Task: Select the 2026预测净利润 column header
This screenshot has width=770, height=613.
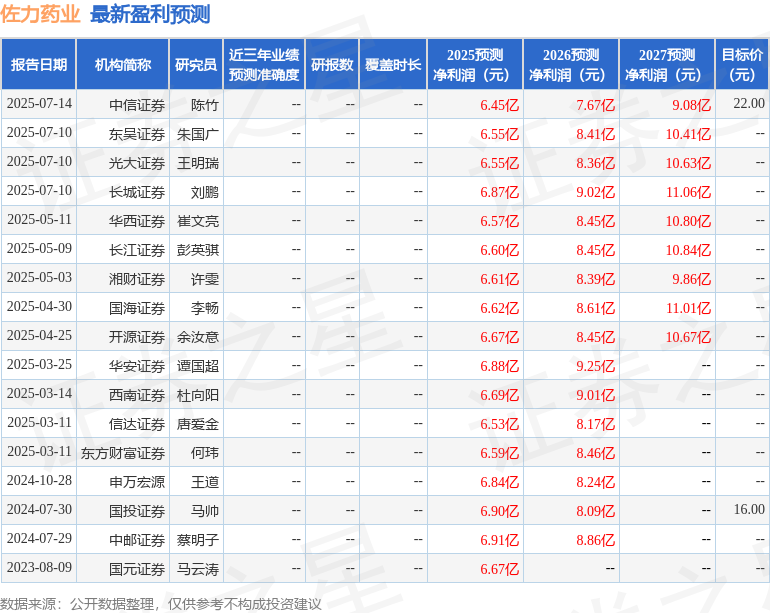Action: 571,64
